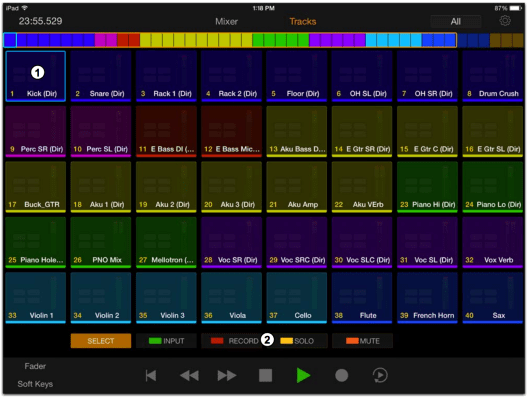Screen dimensions: 529x398
Task: Open the All track filter selector
Action: coord(455,22)
